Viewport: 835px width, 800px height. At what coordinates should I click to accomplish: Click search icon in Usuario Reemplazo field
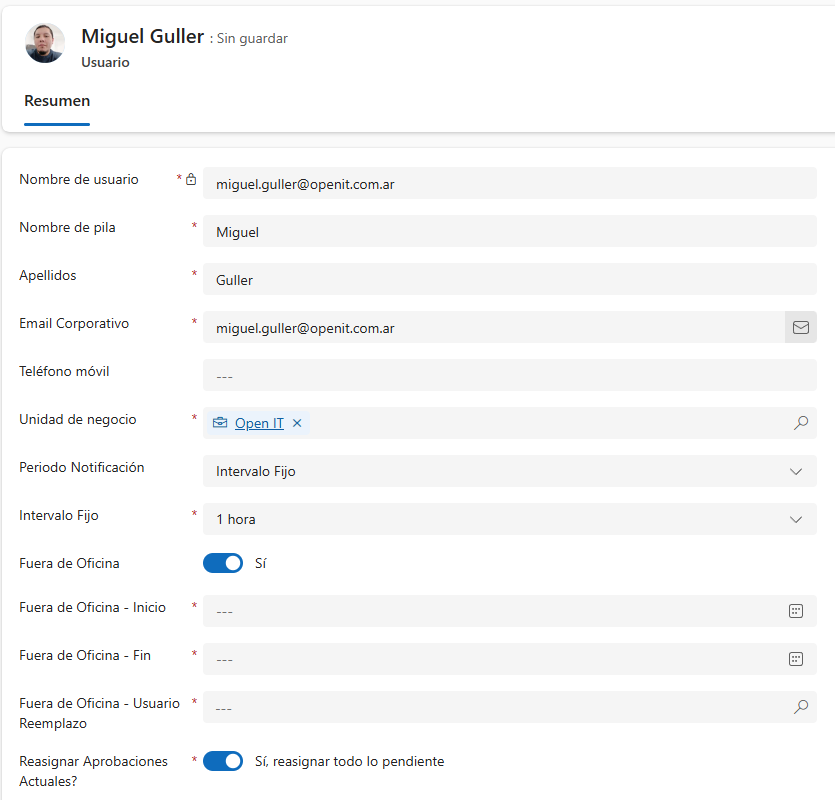(x=800, y=707)
